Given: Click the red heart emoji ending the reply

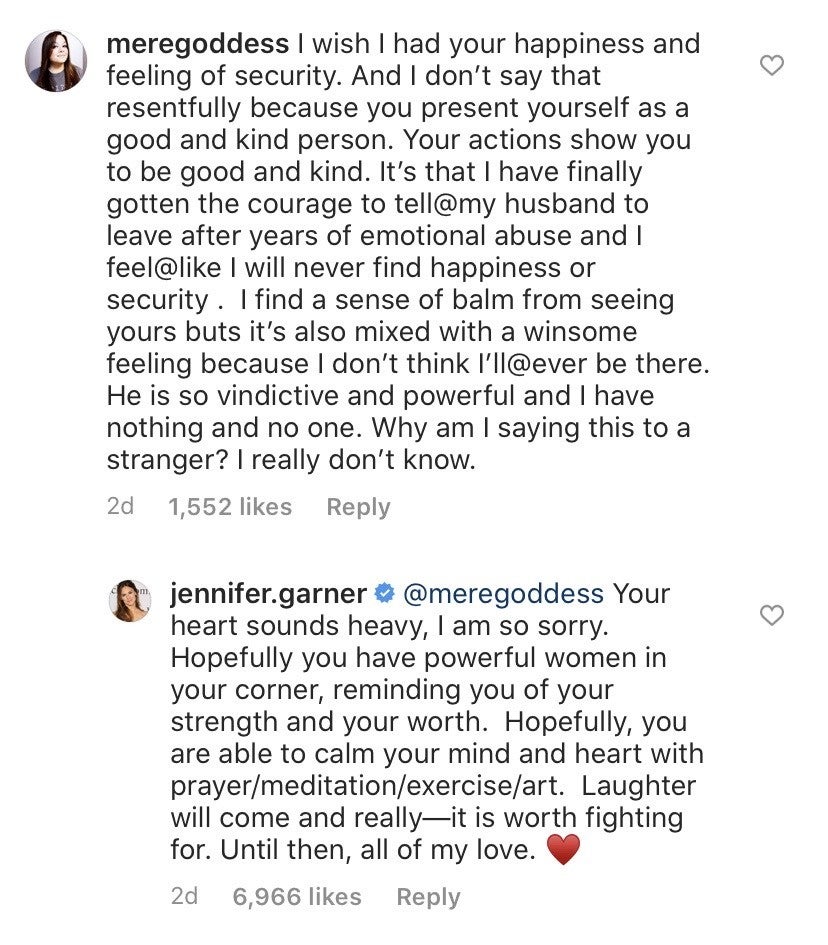Looking at the screenshot, I should [566, 851].
